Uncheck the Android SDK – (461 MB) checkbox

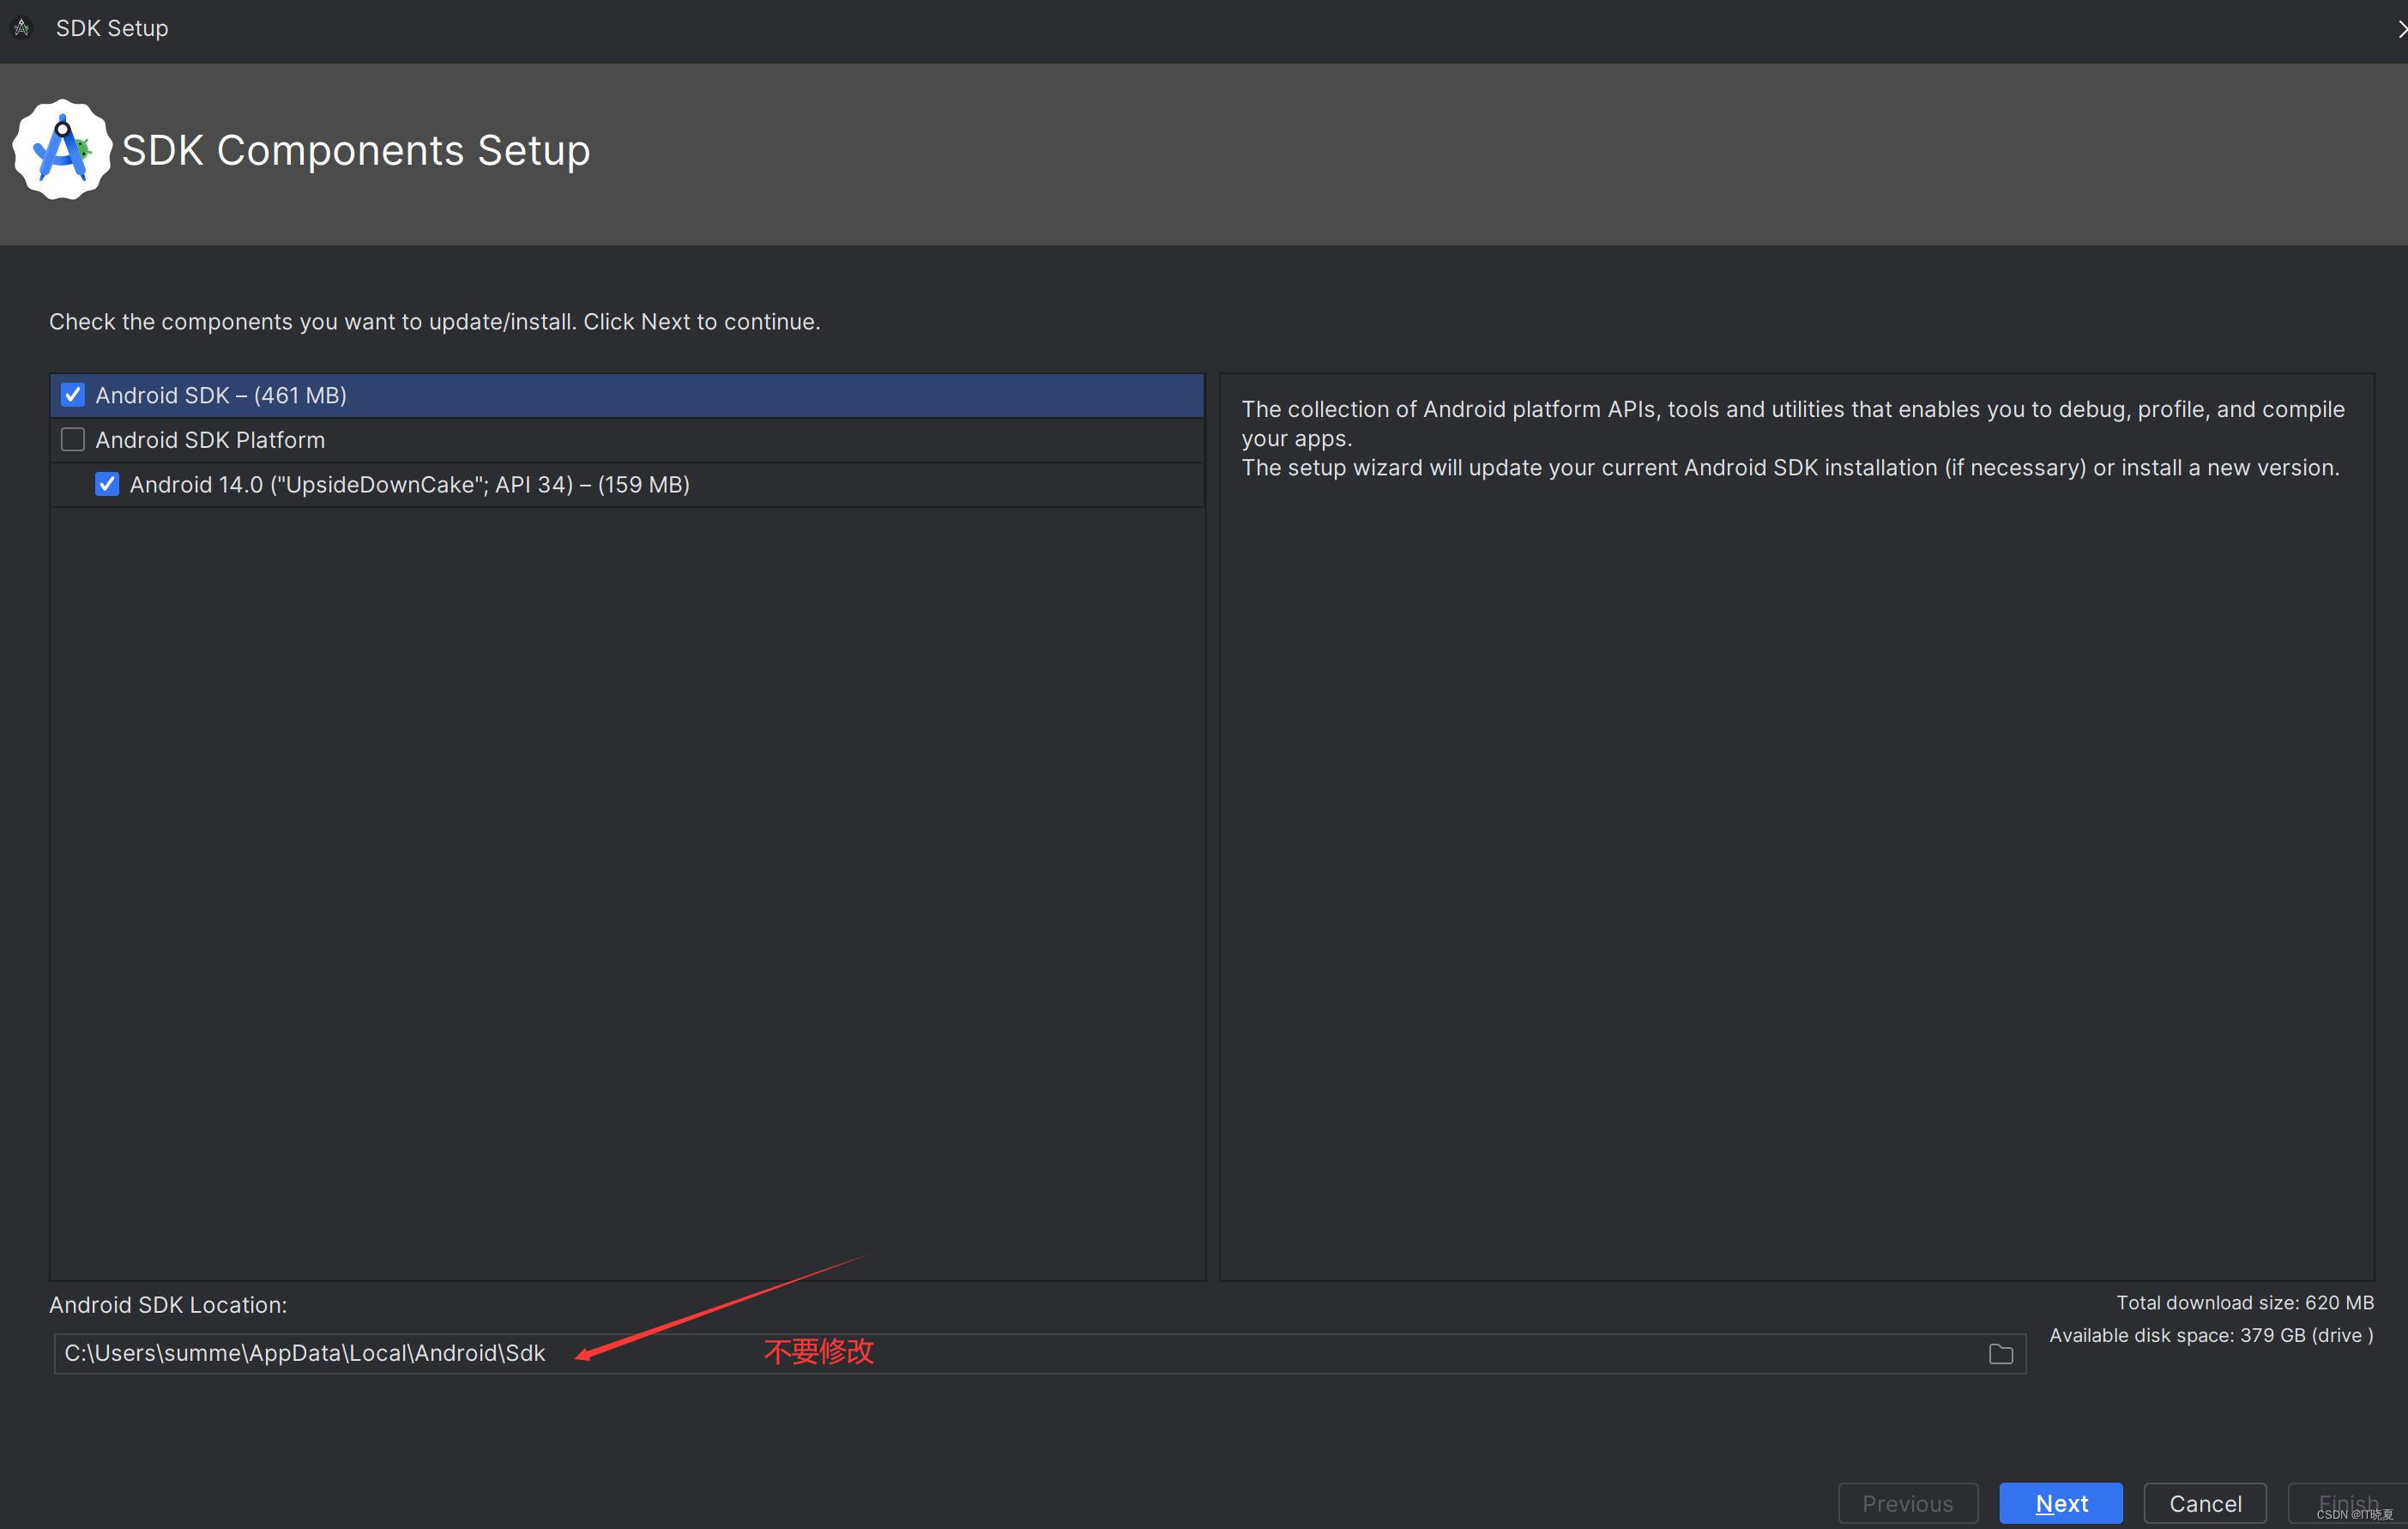pyautogui.click(x=73, y=395)
